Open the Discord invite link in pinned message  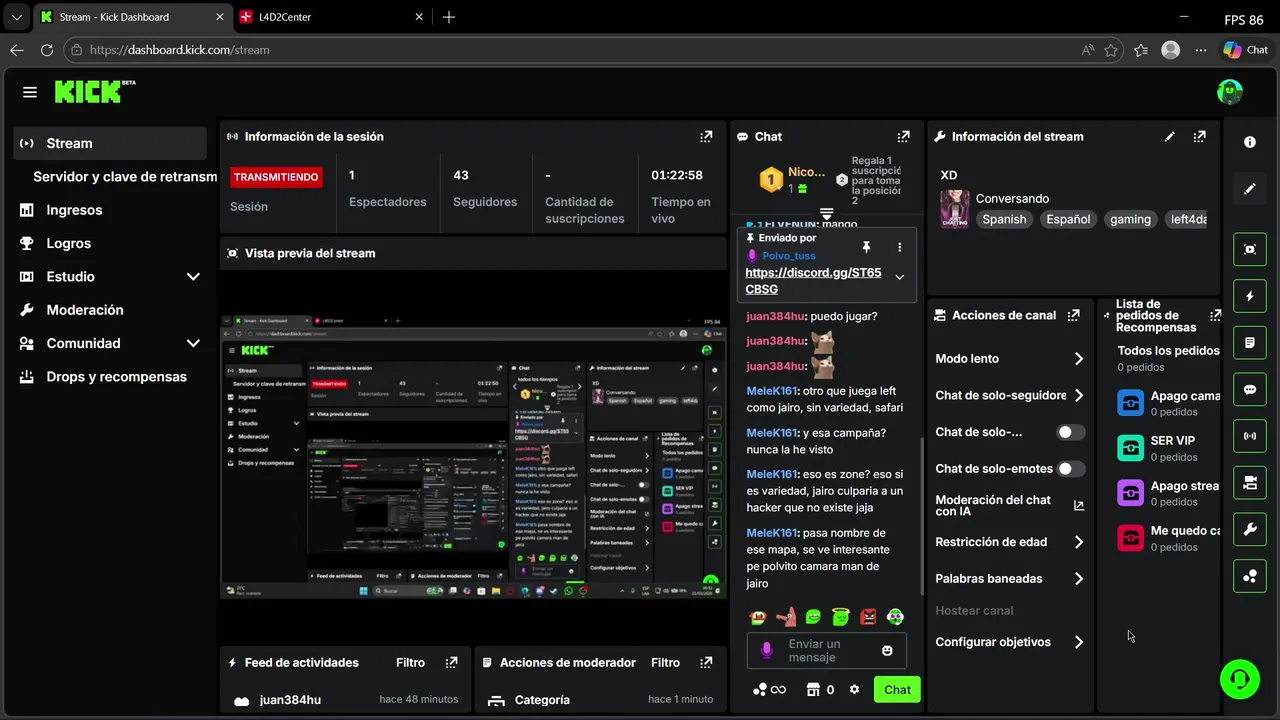813,281
